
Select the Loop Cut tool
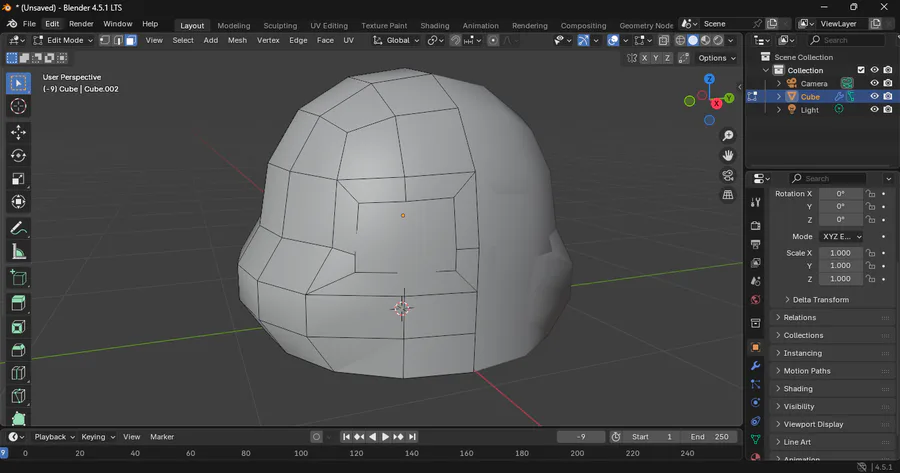point(18,373)
